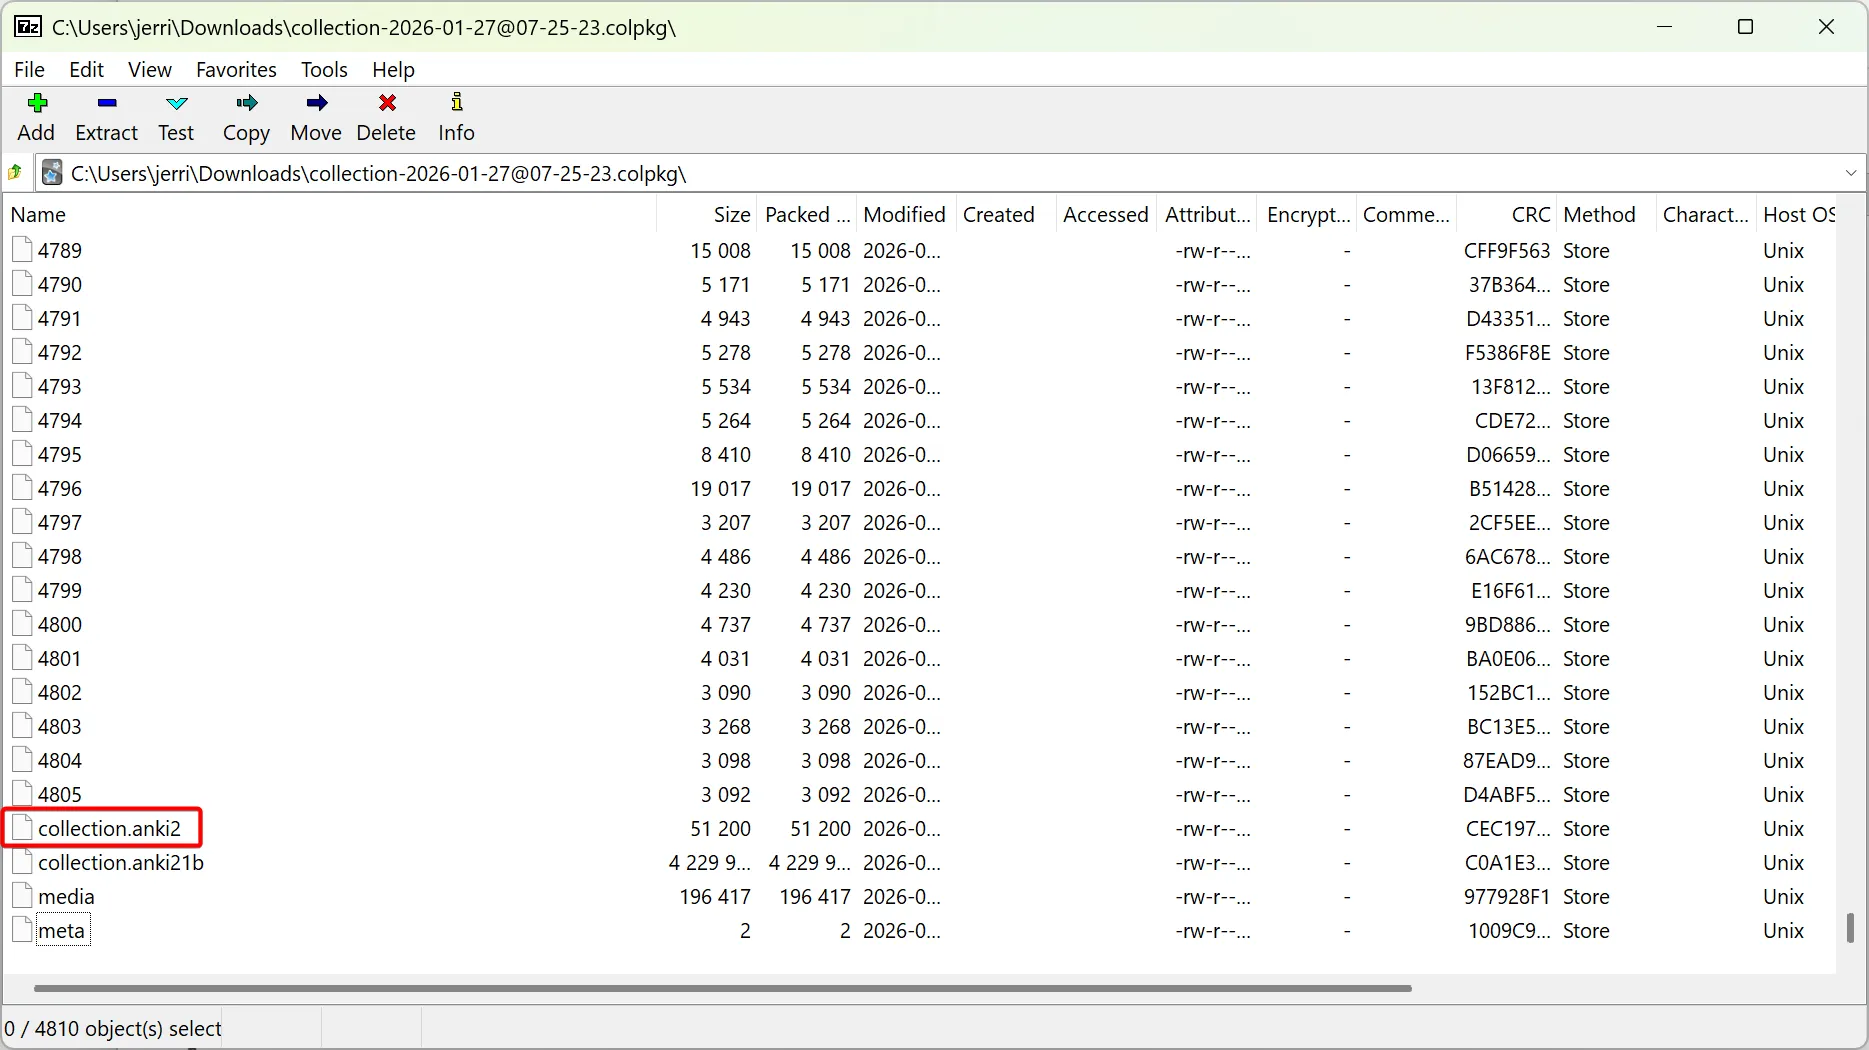1869x1050 pixels.
Task: Go up one folder level icon
Action: click(16, 173)
